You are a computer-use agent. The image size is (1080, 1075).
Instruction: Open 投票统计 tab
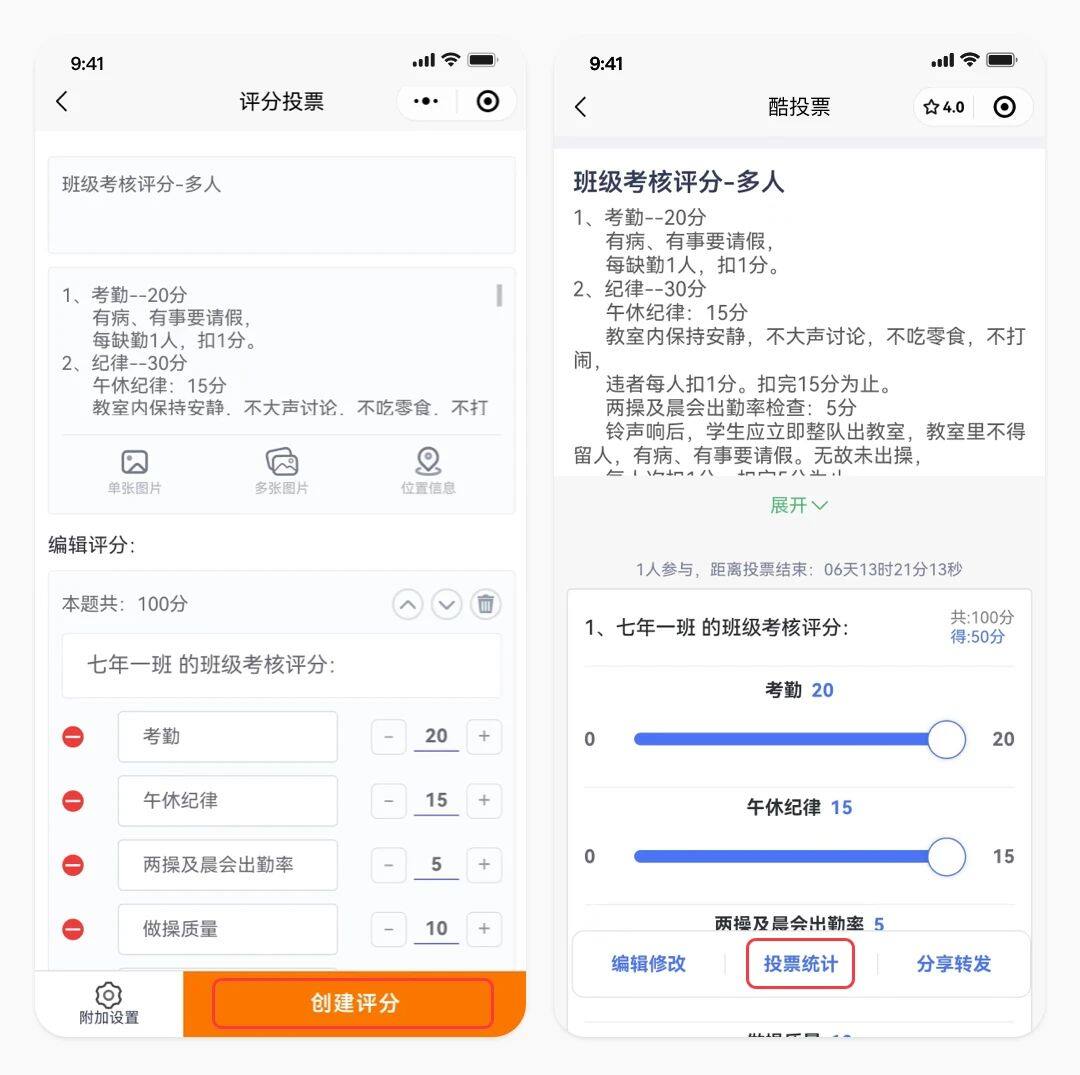click(x=800, y=963)
